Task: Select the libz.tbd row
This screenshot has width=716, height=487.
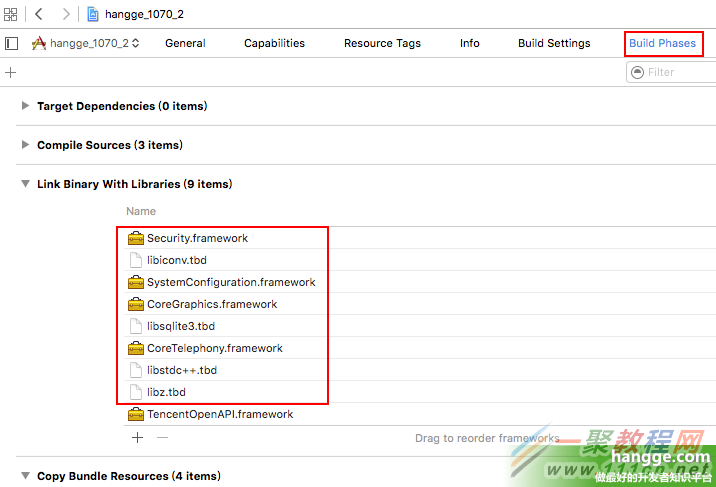Action: pos(420,392)
